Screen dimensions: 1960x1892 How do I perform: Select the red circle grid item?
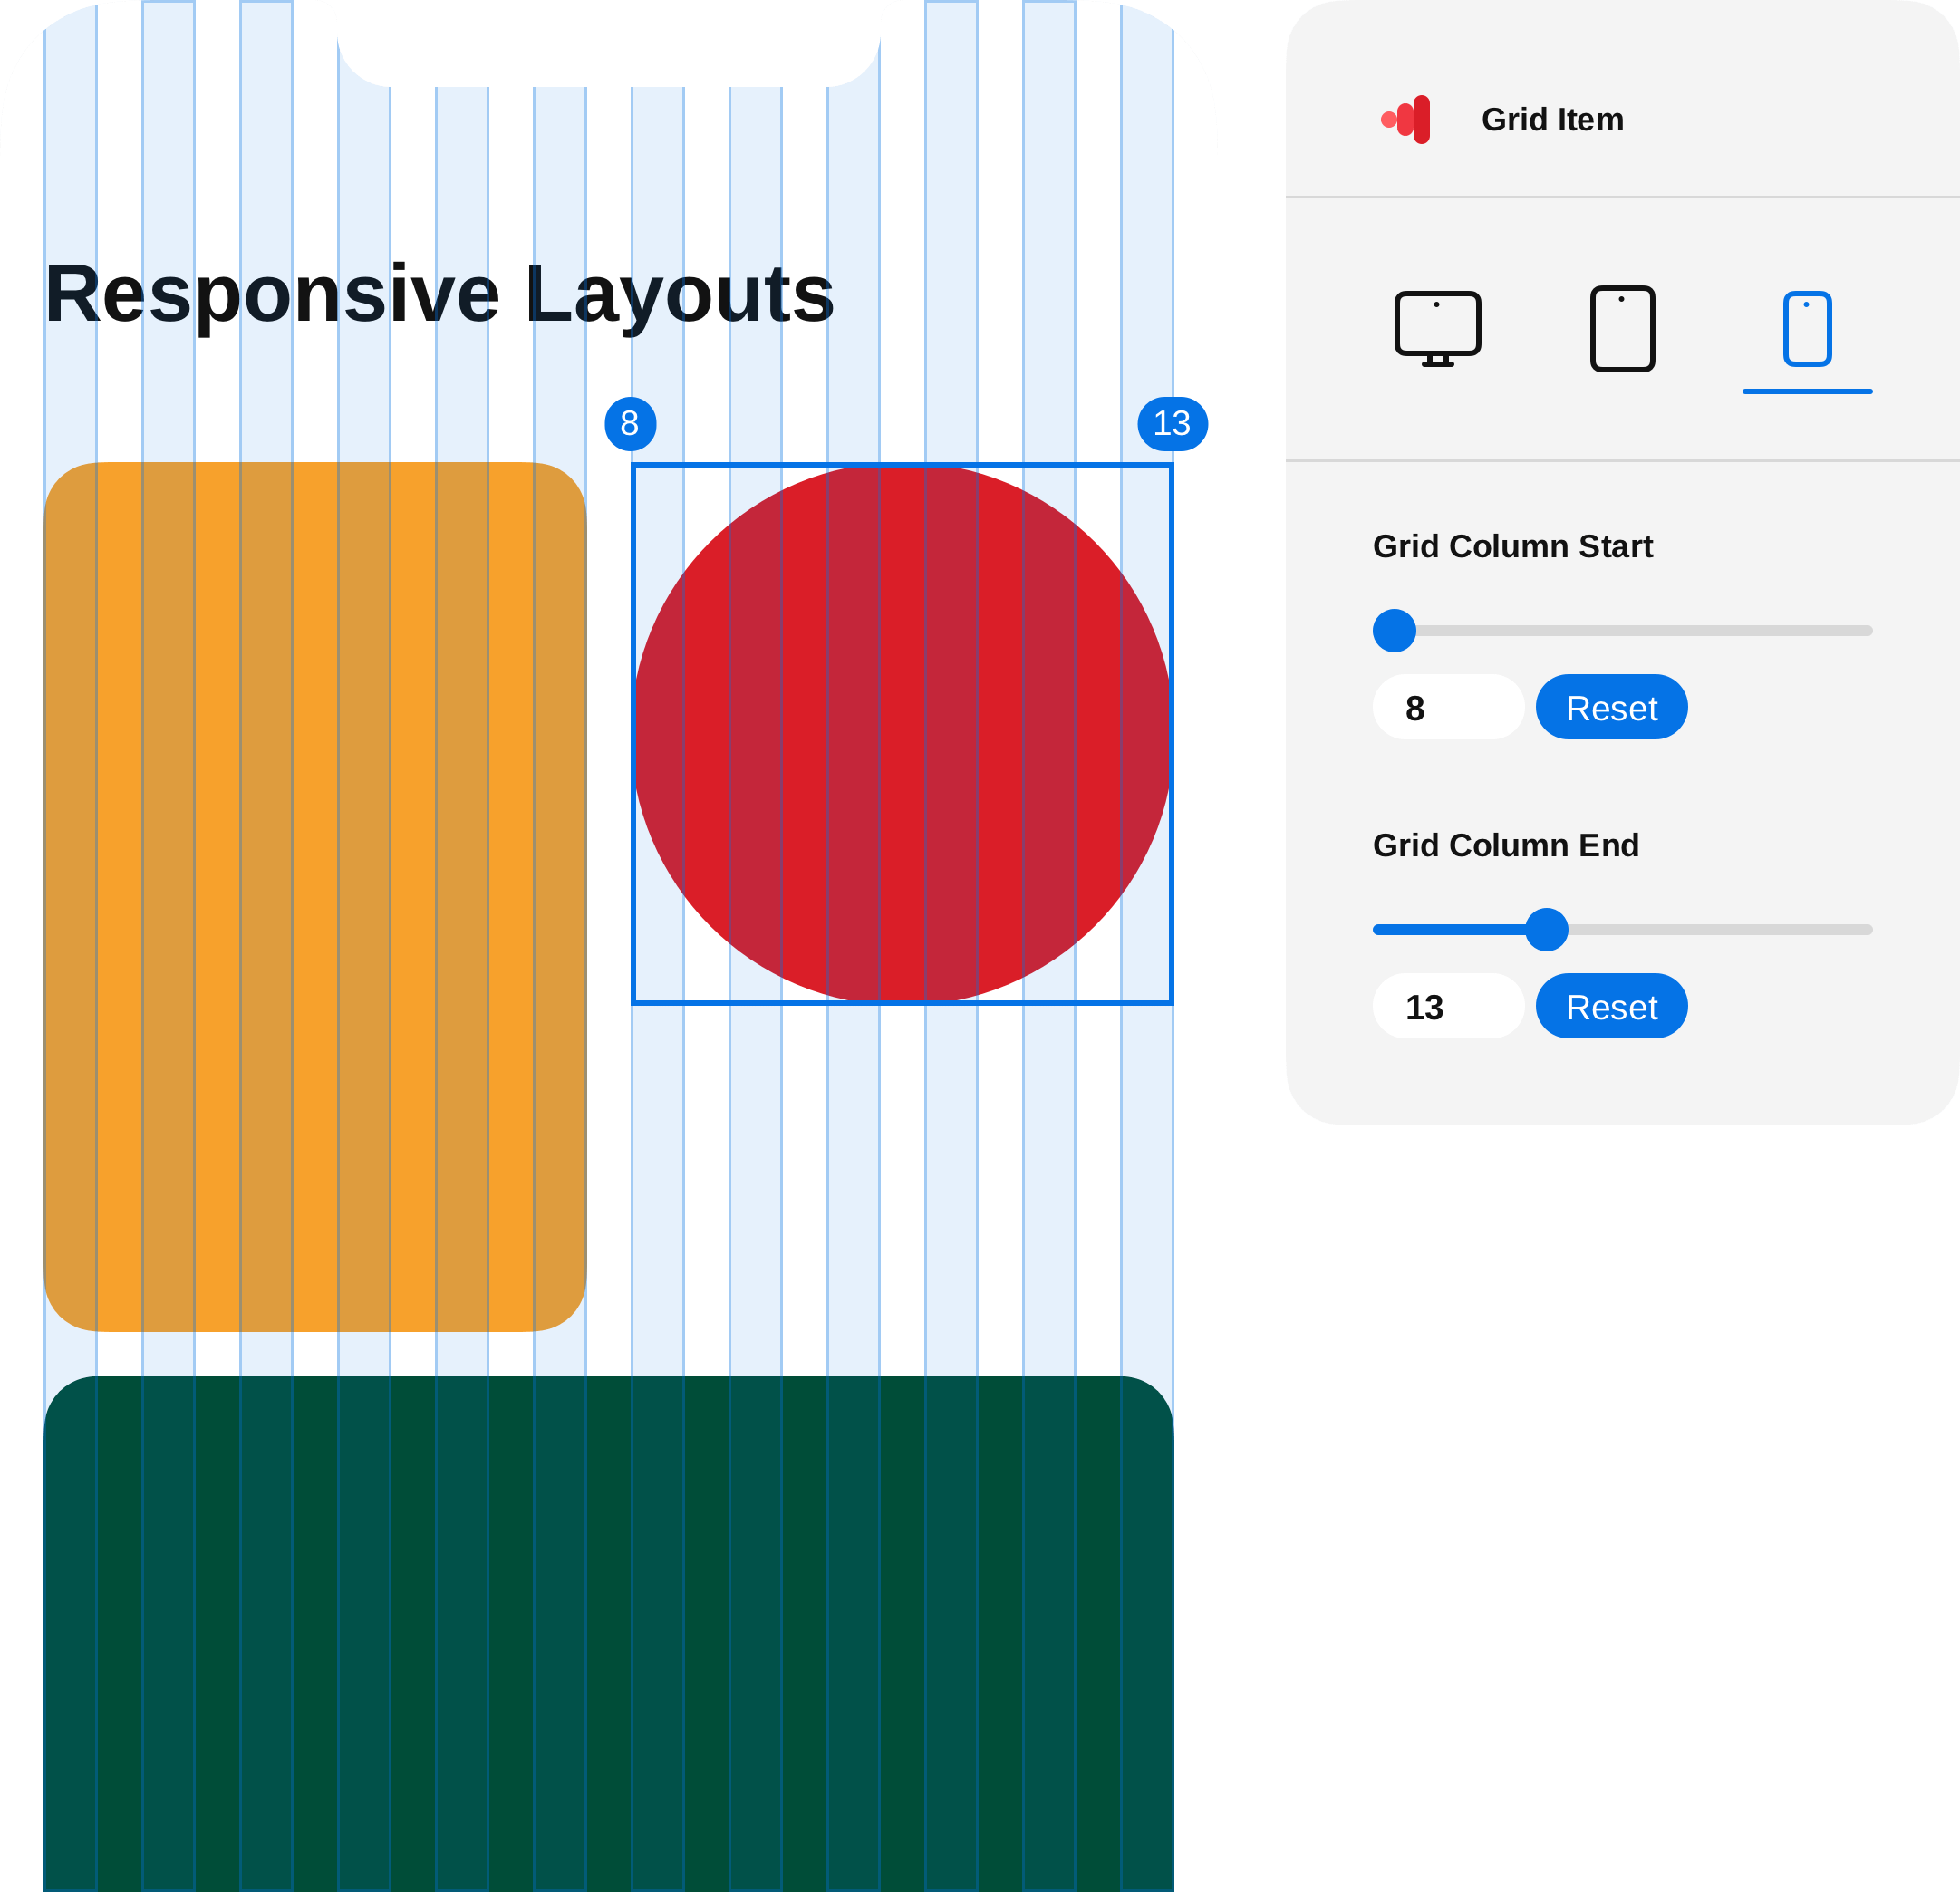click(x=902, y=733)
